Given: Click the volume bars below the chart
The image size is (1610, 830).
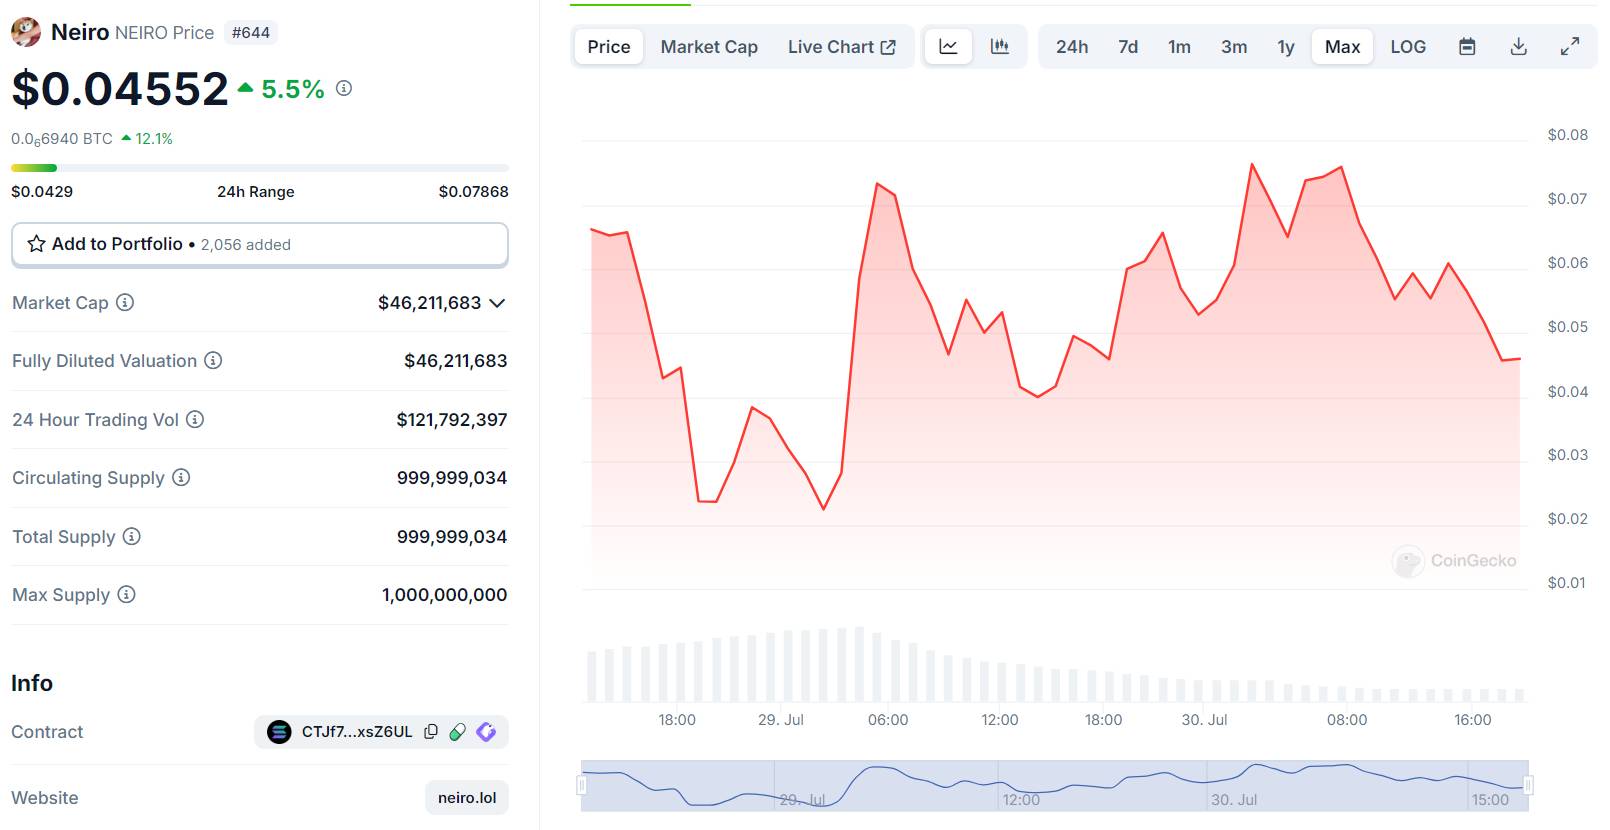Looking at the screenshot, I should tap(1055, 665).
